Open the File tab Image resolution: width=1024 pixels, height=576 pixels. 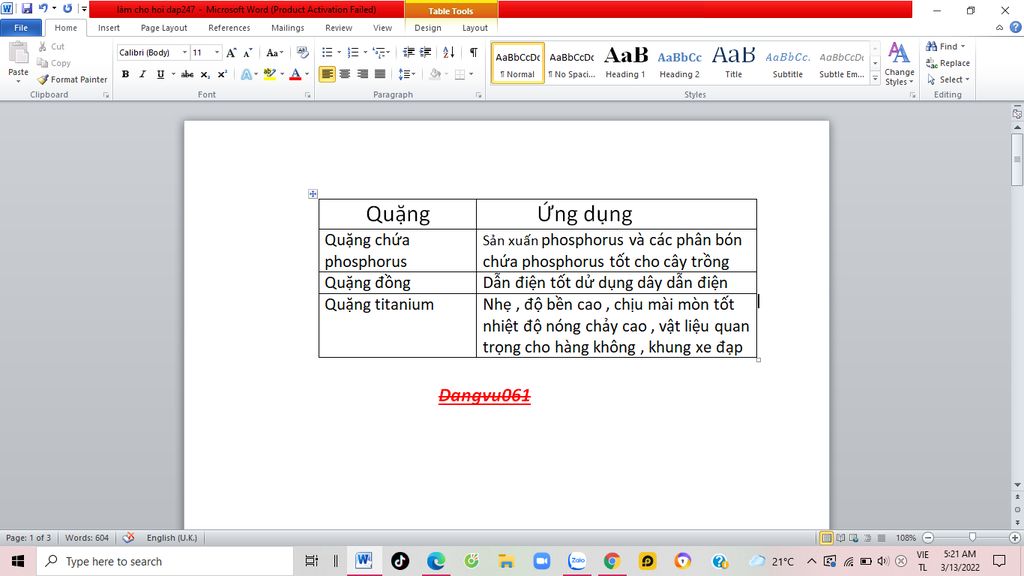[x=21, y=28]
